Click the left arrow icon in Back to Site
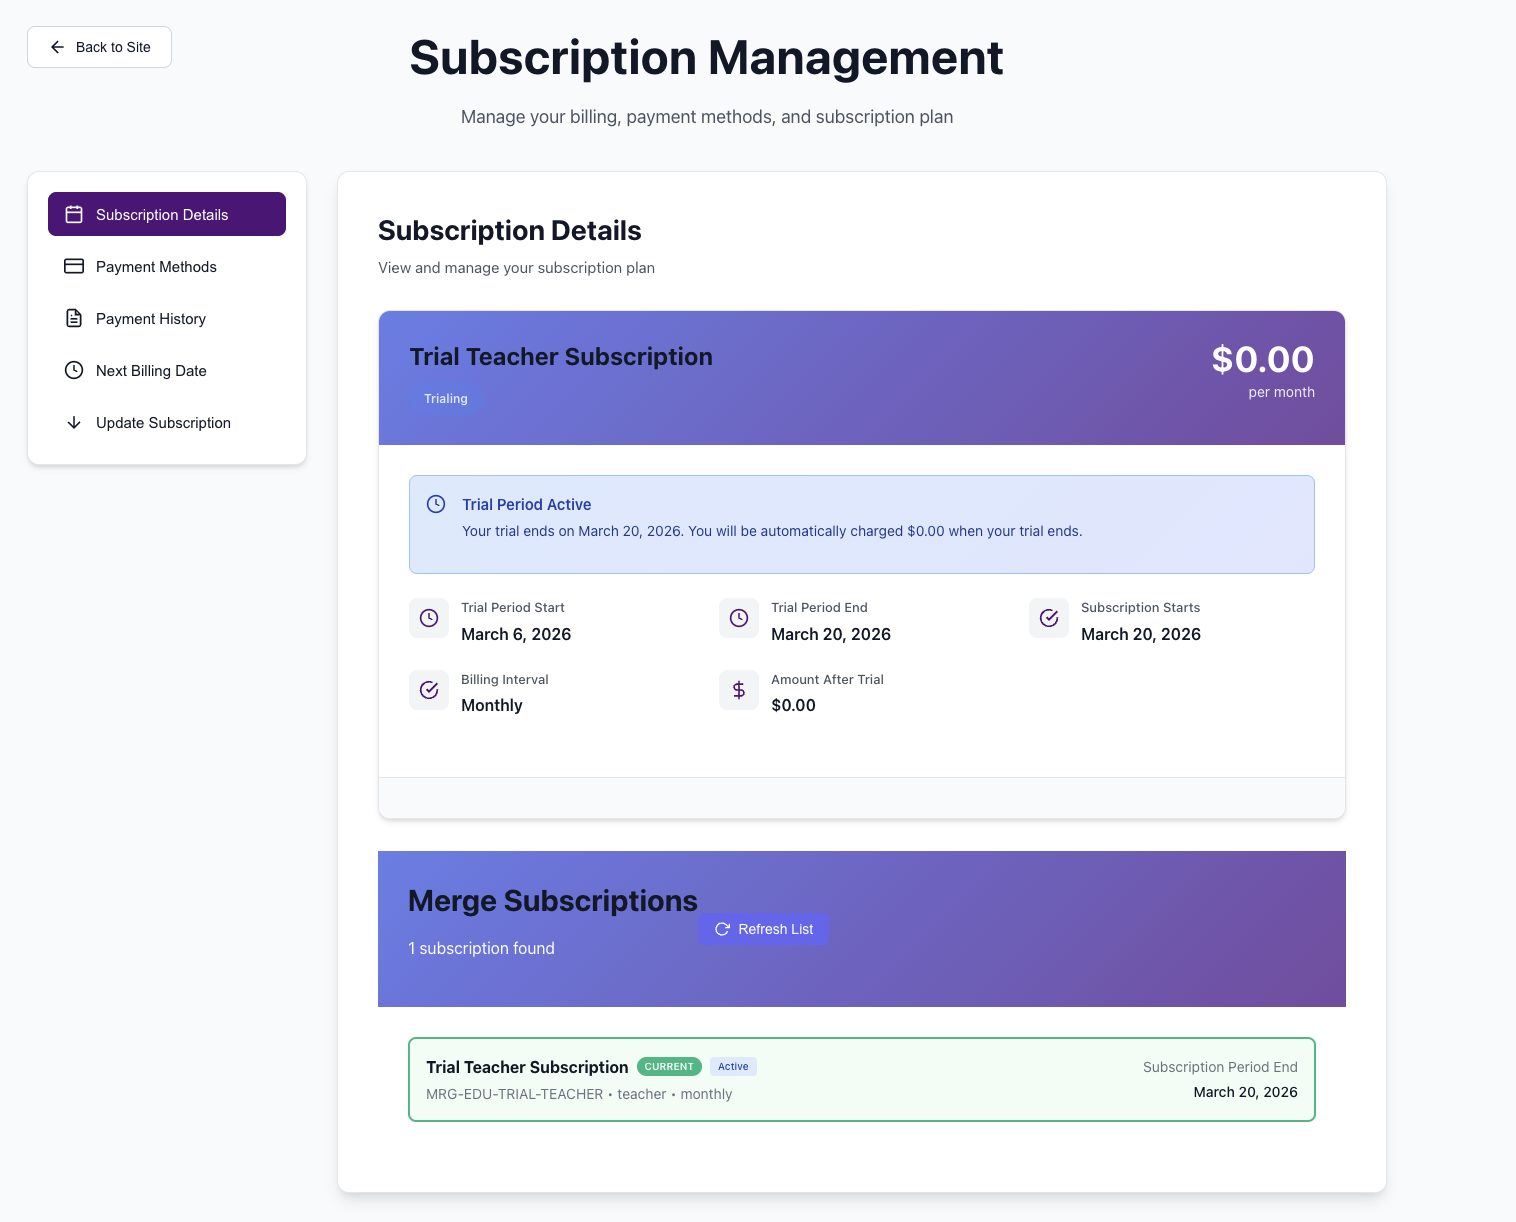The height and width of the screenshot is (1222, 1516). [x=57, y=47]
